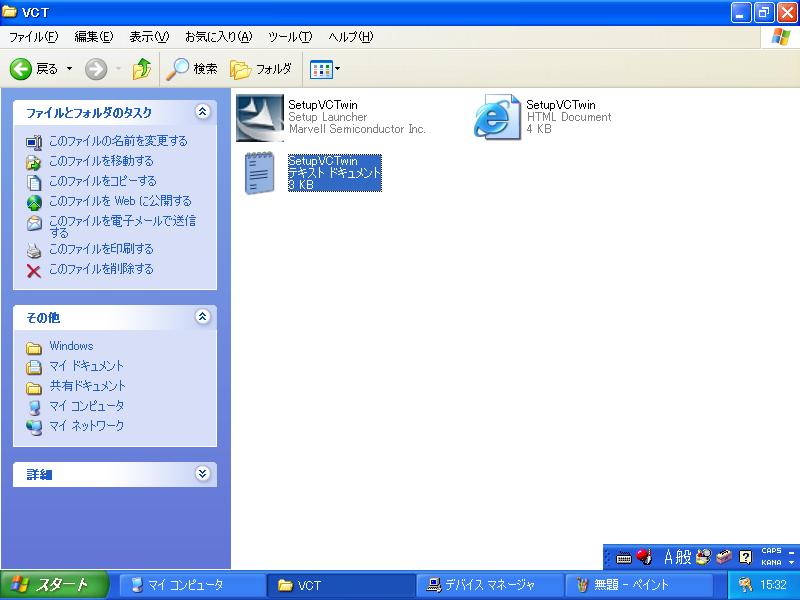
Task: Click the マイ ネットワーク globe icon
Action: tap(34, 428)
